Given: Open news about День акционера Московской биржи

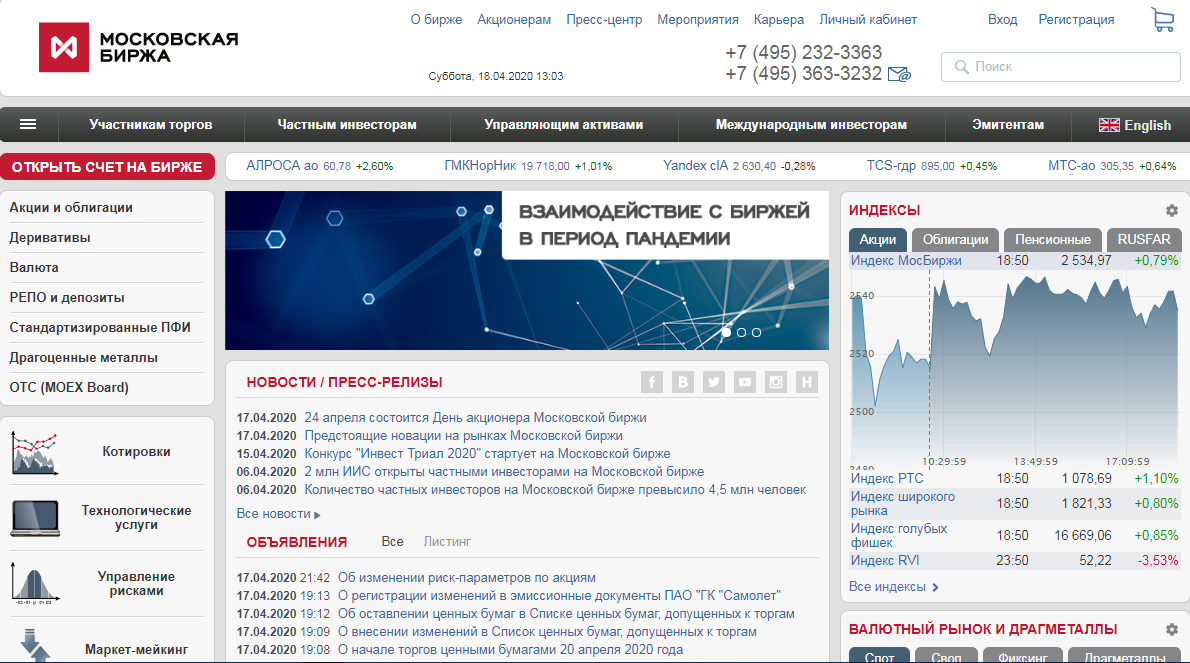Looking at the screenshot, I should [x=475, y=417].
